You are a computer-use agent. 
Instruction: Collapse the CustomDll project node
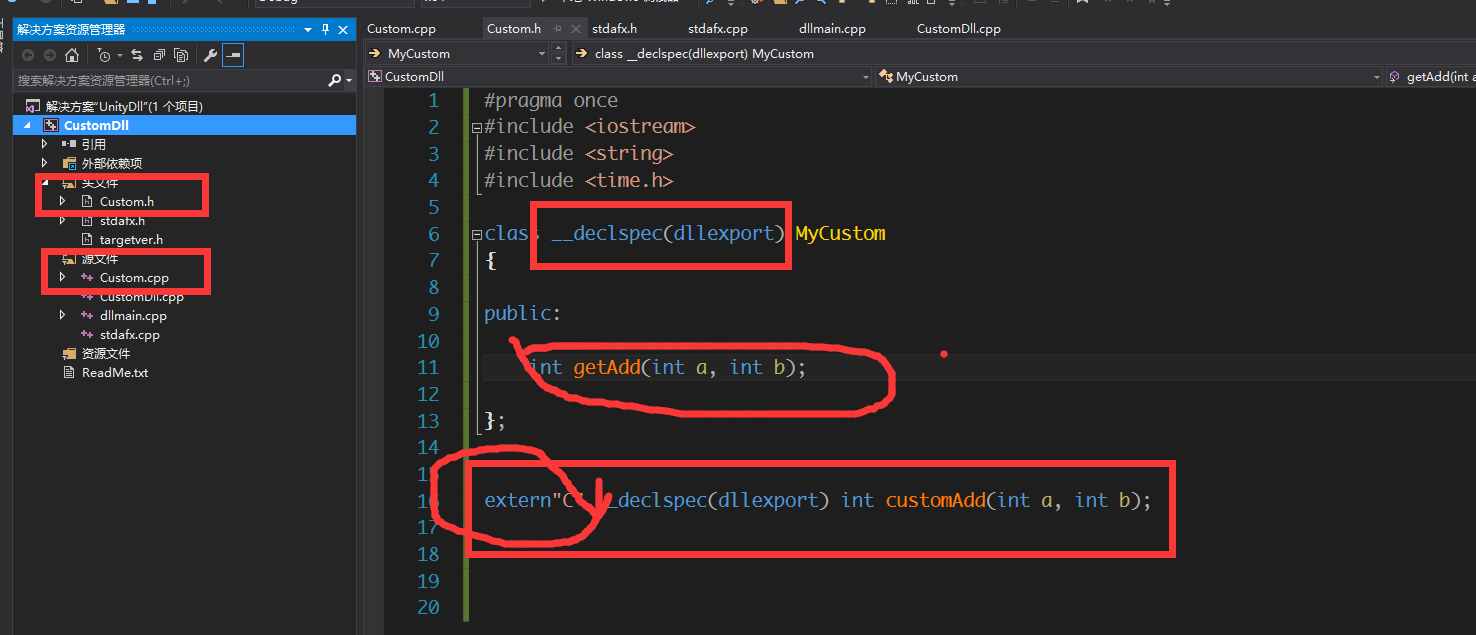pos(25,126)
